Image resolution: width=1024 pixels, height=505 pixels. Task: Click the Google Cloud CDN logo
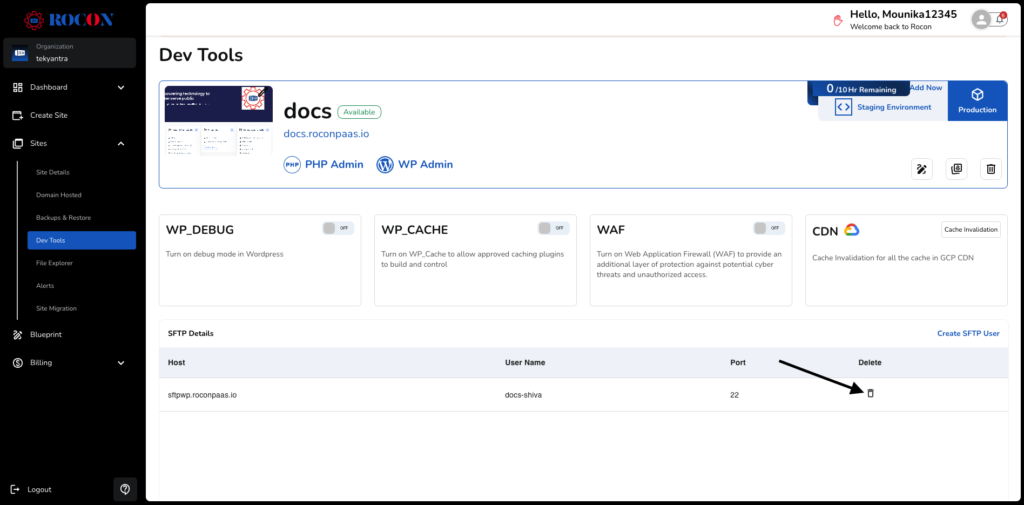click(851, 230)
